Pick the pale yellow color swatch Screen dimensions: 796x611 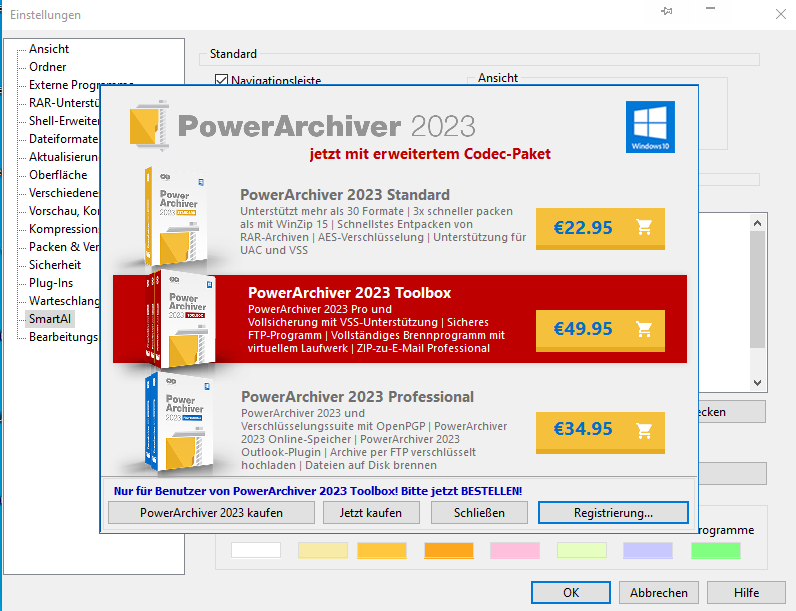pos(323,550)
